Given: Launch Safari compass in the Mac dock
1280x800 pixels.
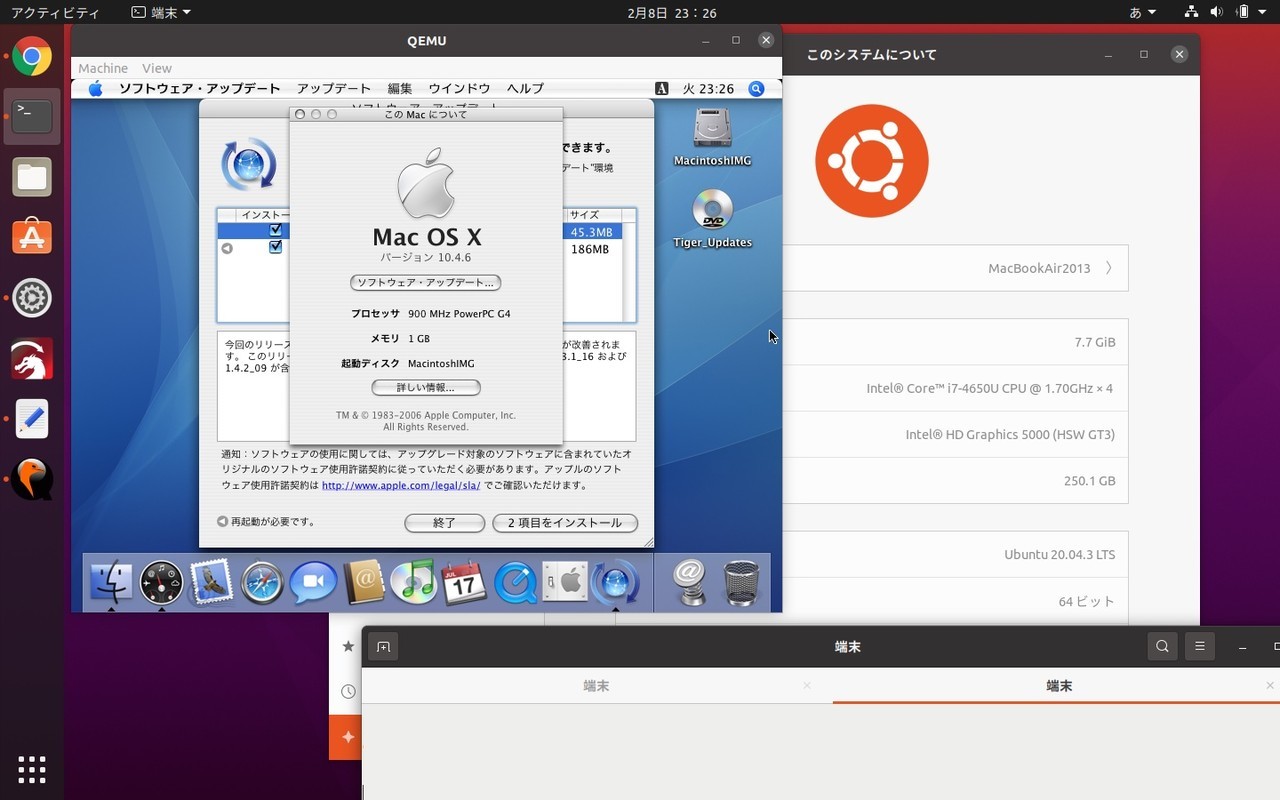Looking at the screenshot, I should click(x=262, y=581).
